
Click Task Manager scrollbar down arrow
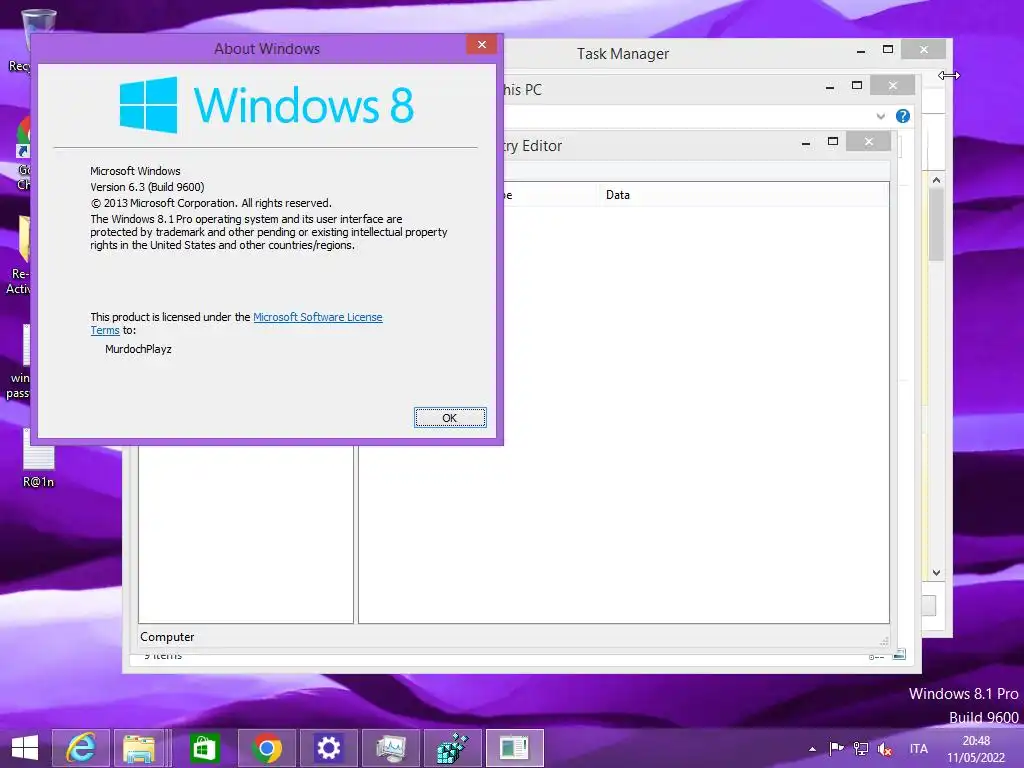coord(936,573)
